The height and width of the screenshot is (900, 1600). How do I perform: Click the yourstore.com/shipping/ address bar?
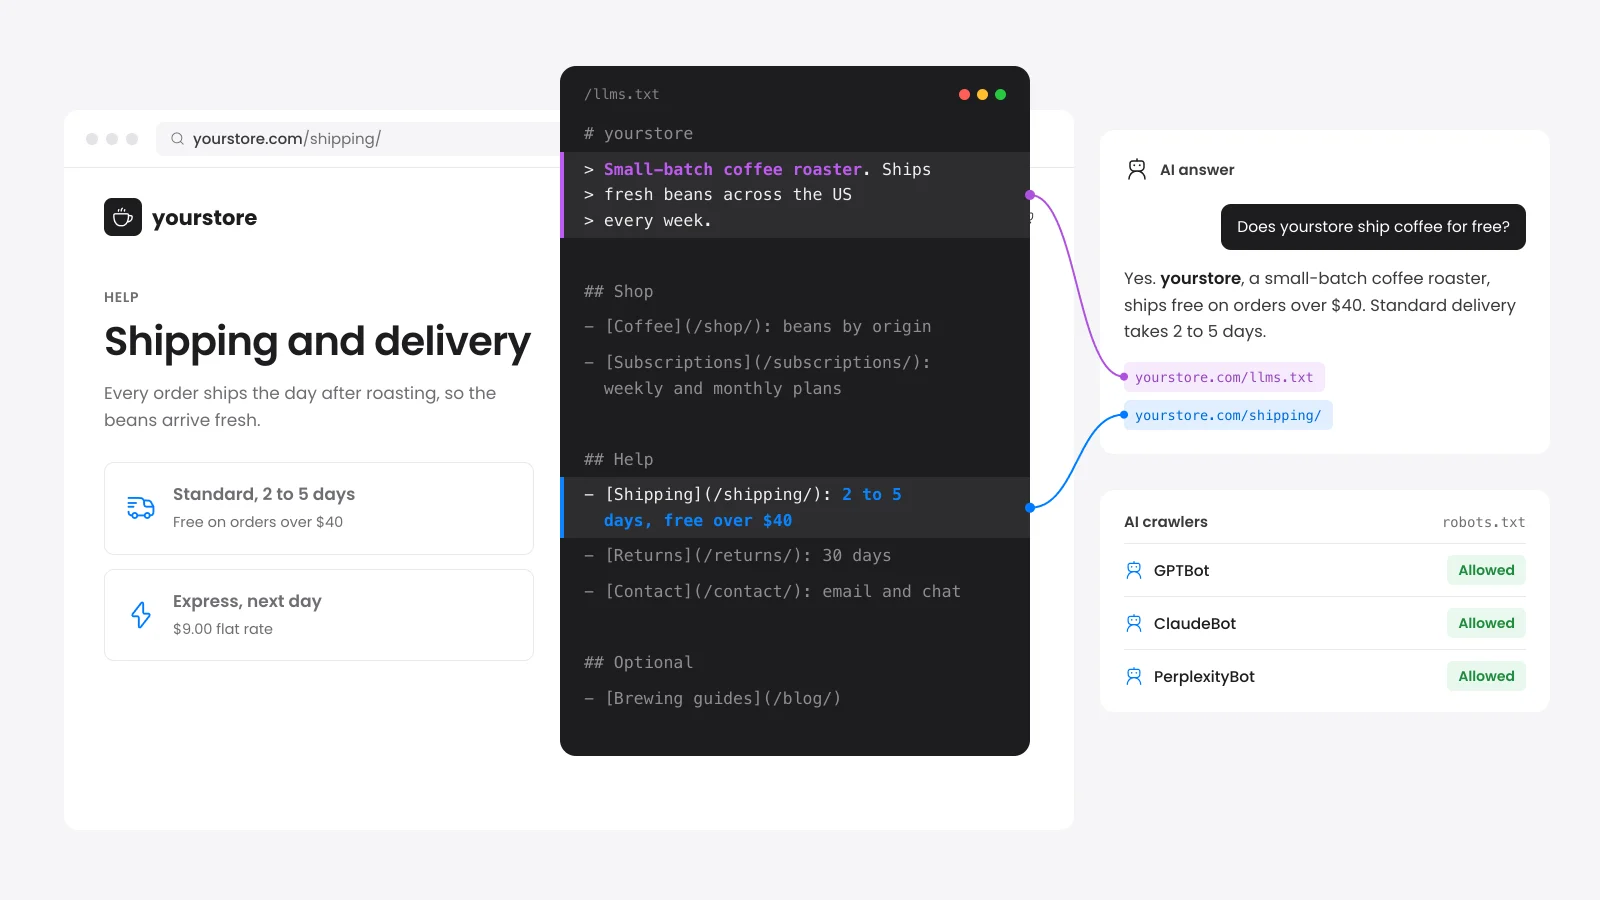(360, 139)
